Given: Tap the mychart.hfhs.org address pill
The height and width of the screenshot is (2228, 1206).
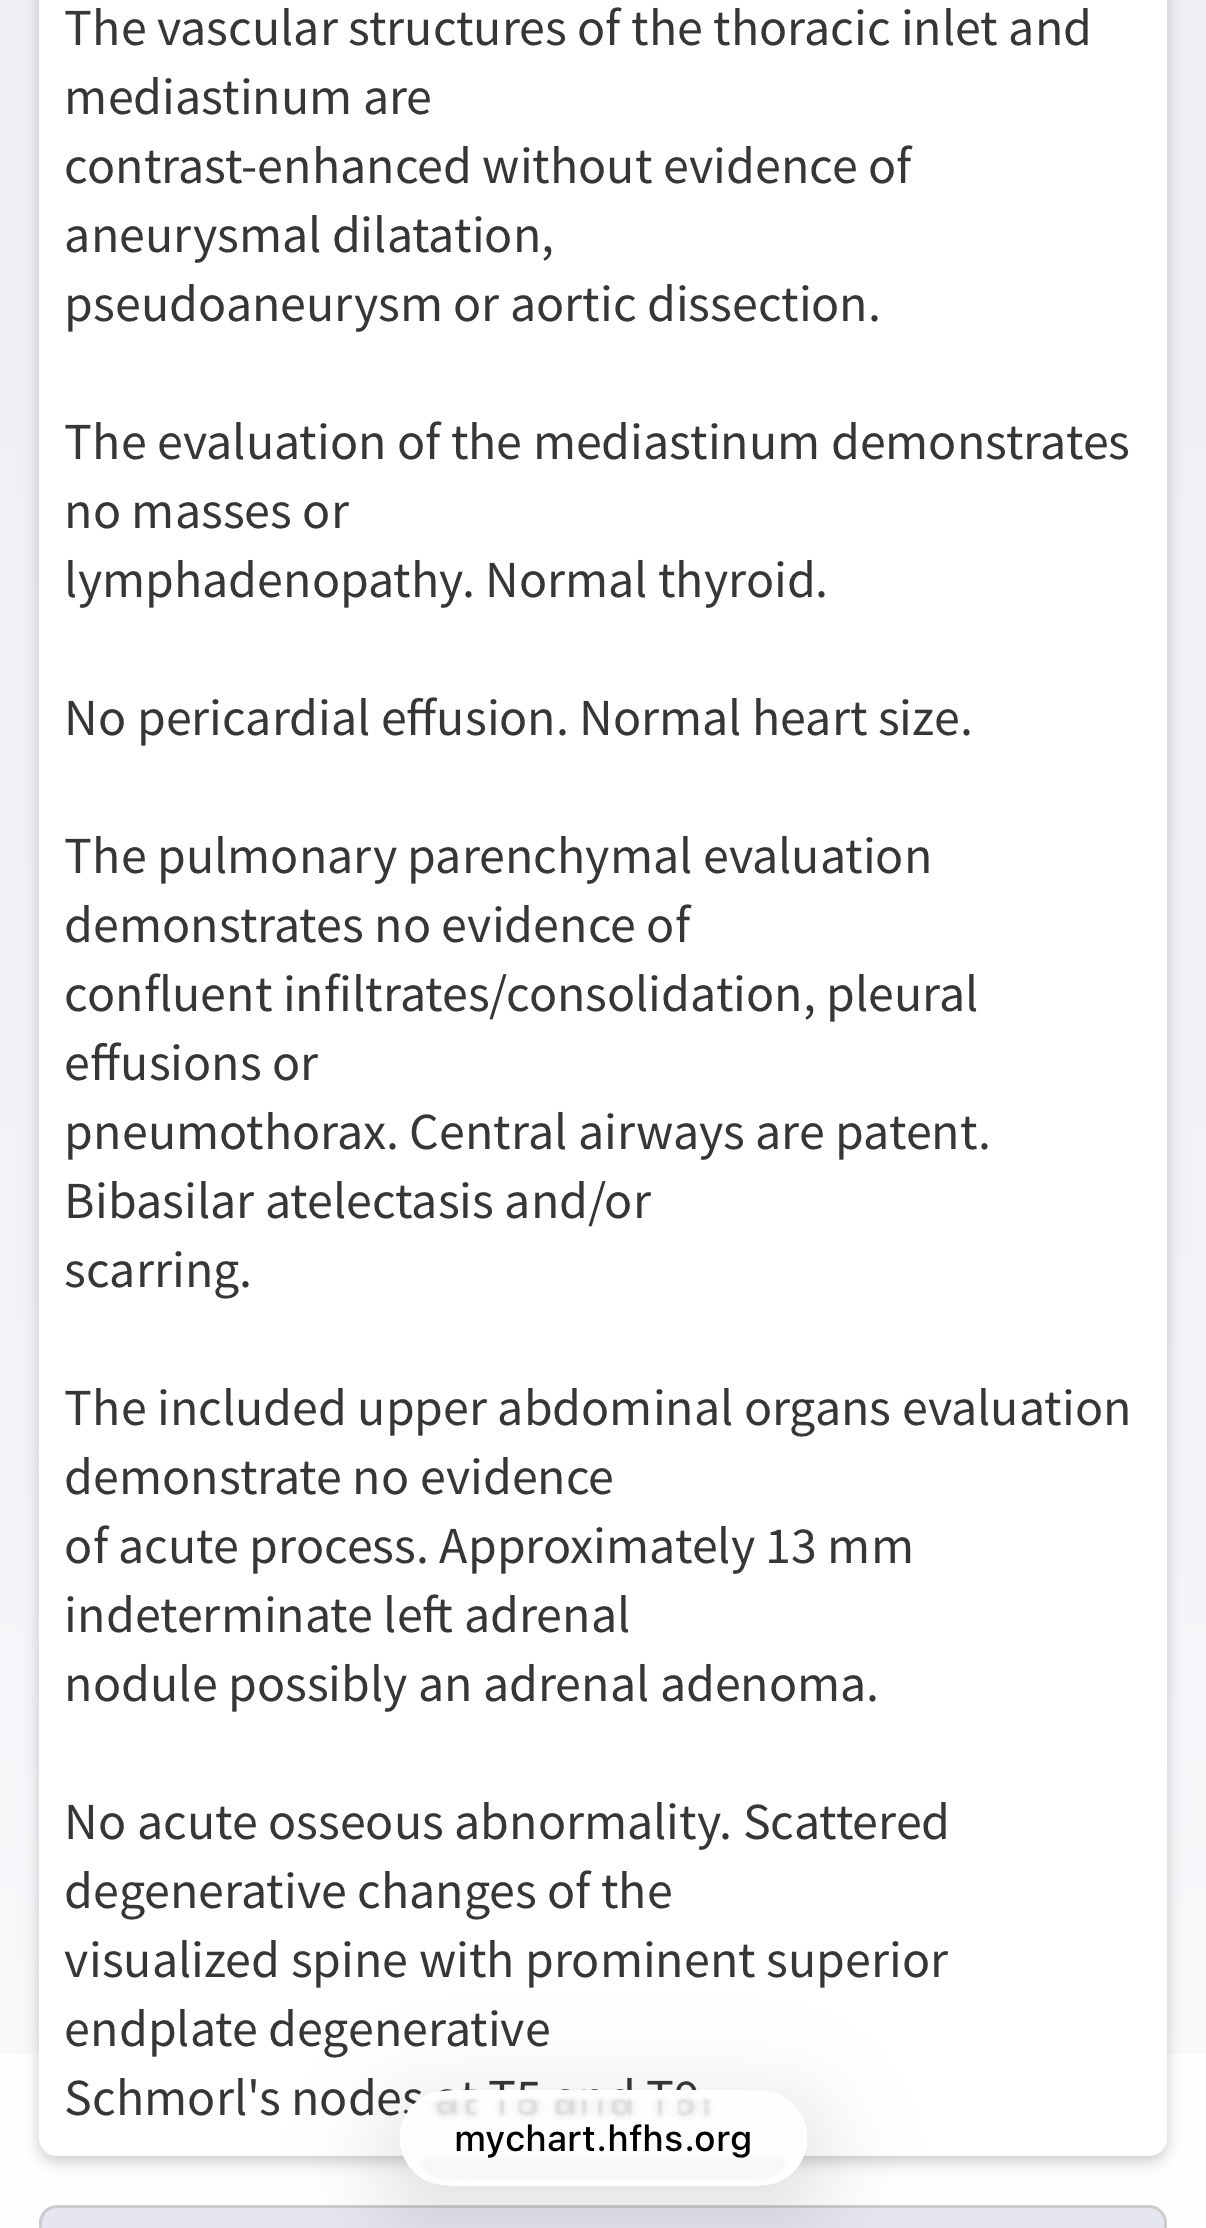Looking at the screenshot, I should [603, 2139].
